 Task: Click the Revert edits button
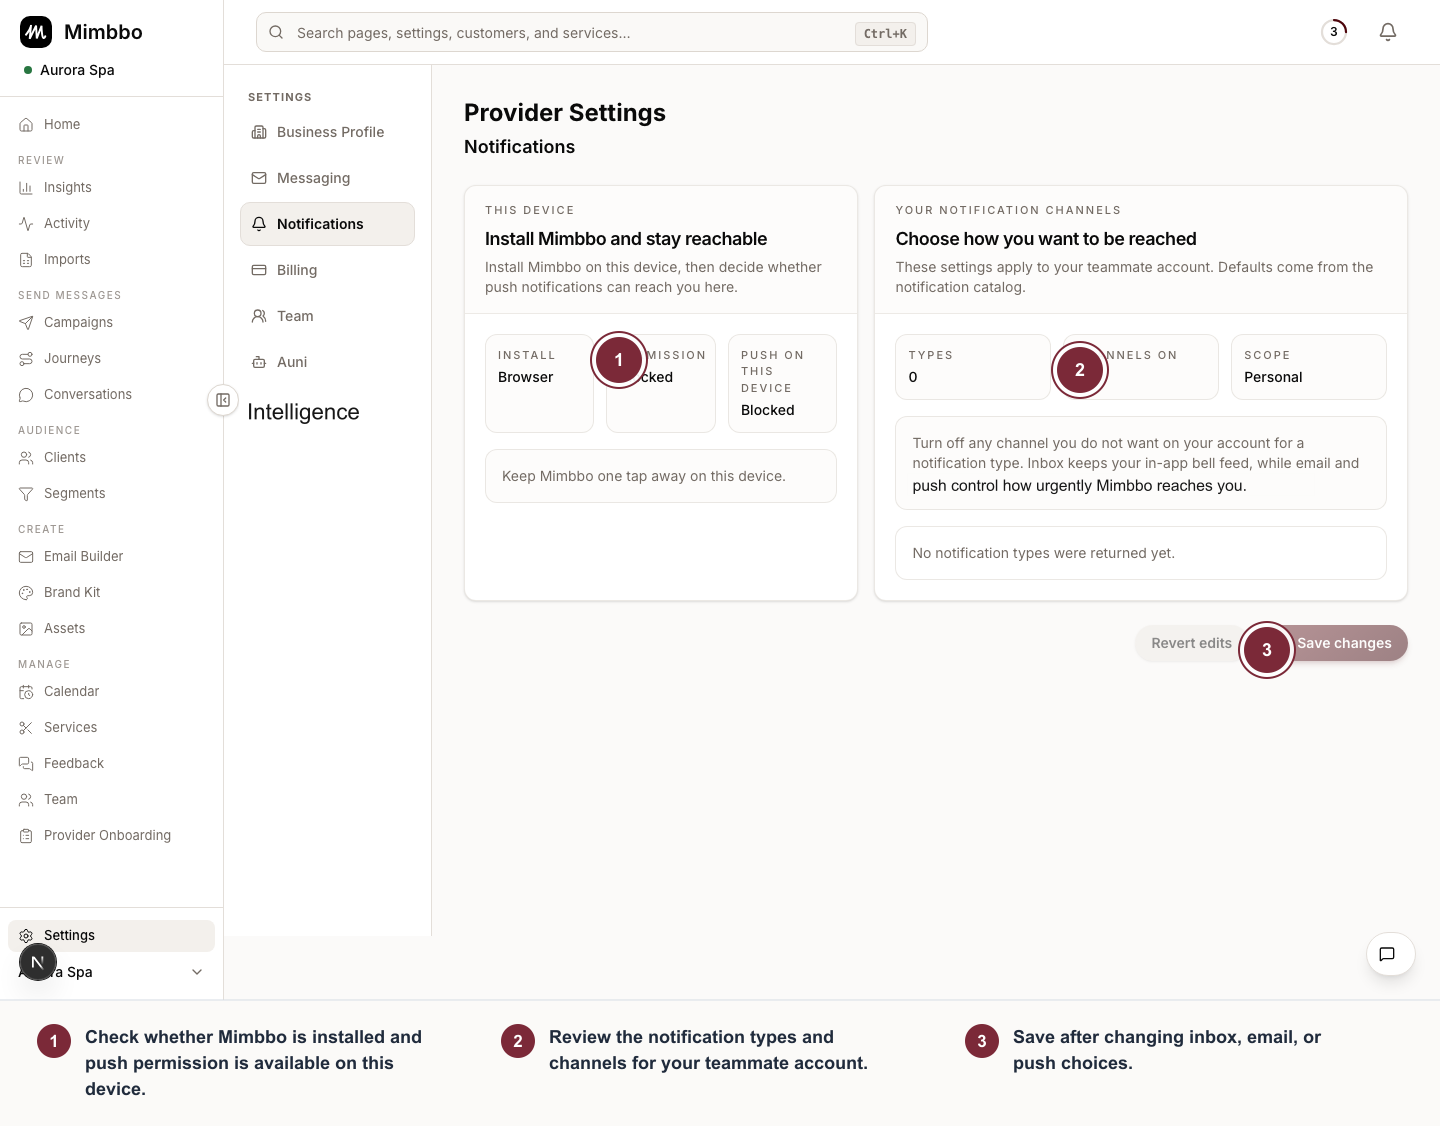1191,643
